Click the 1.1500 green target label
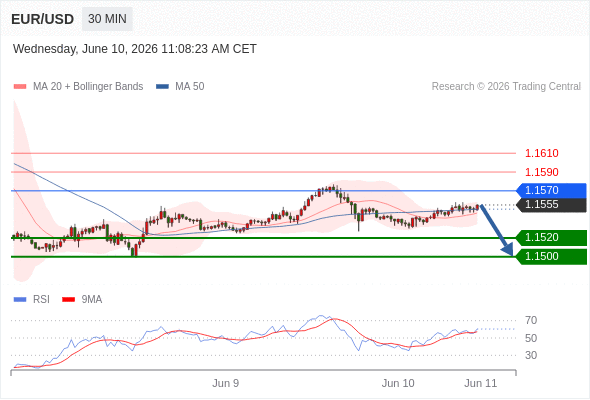590x400 pixels. coord(551,256)
